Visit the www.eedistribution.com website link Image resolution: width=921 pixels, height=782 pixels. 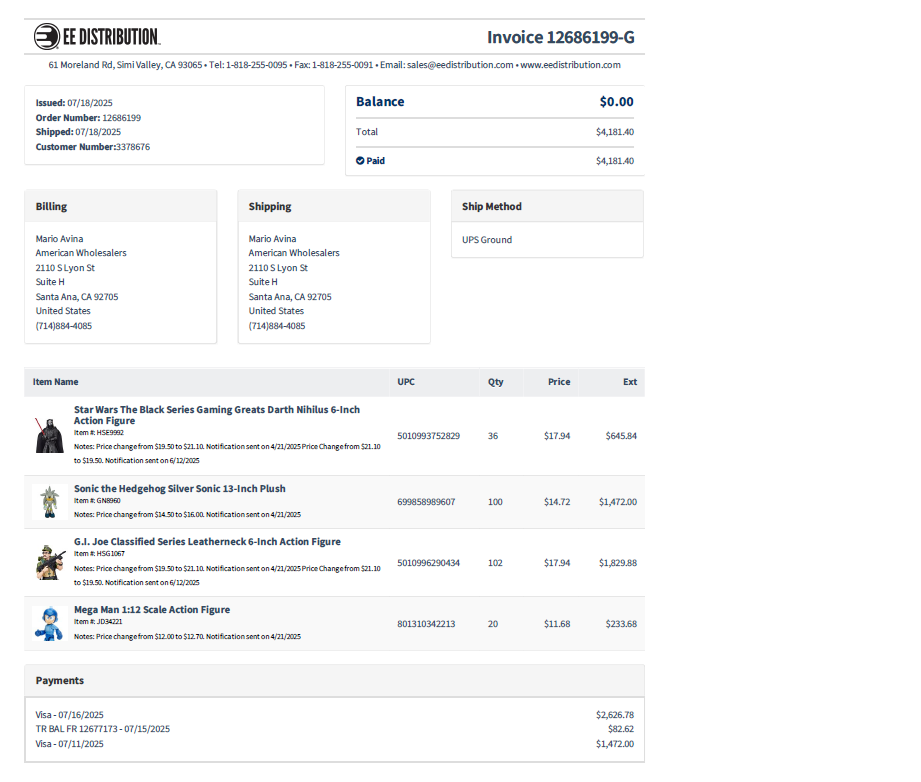pos(570,65)
